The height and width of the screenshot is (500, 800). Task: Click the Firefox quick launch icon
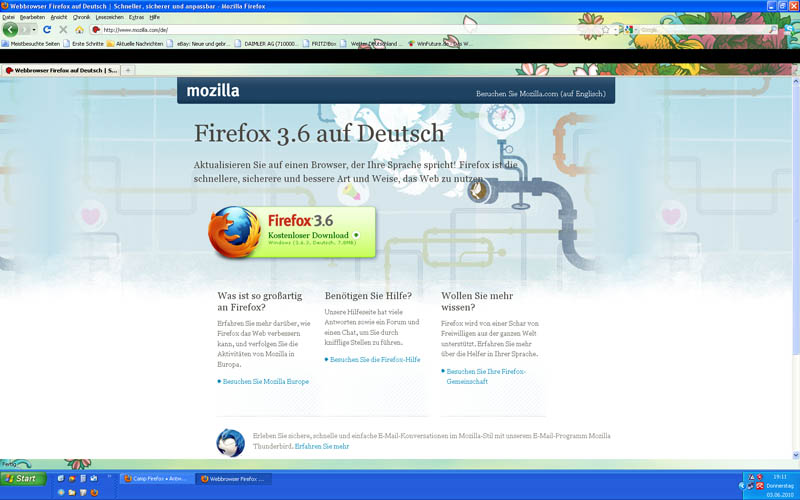tap(94, 493)
